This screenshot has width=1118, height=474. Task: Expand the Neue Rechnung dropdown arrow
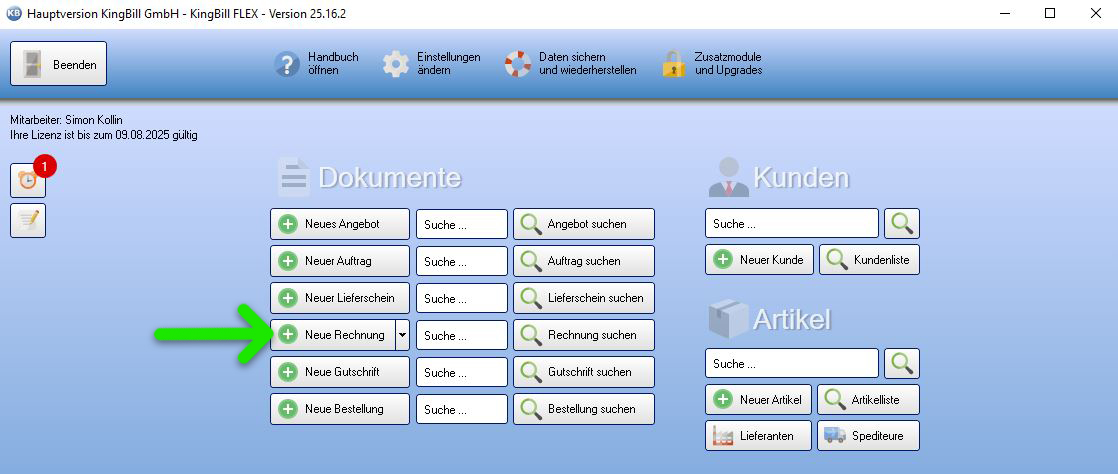(x=403, y=335)
